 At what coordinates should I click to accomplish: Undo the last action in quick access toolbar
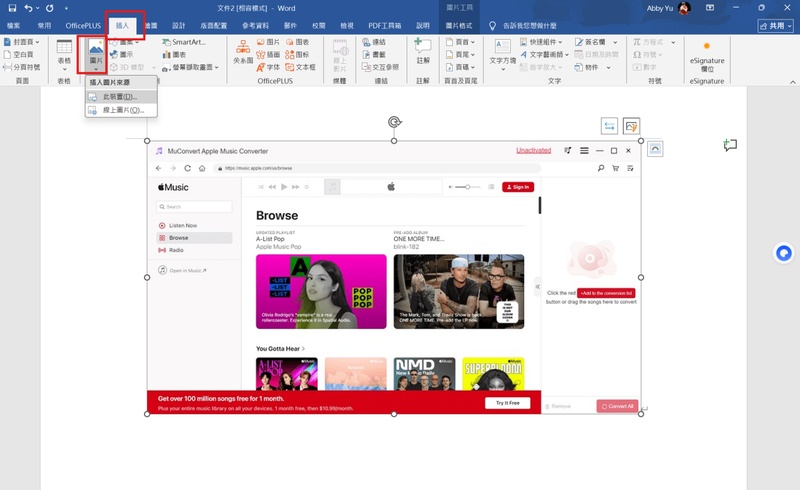[x=29, y=8]
